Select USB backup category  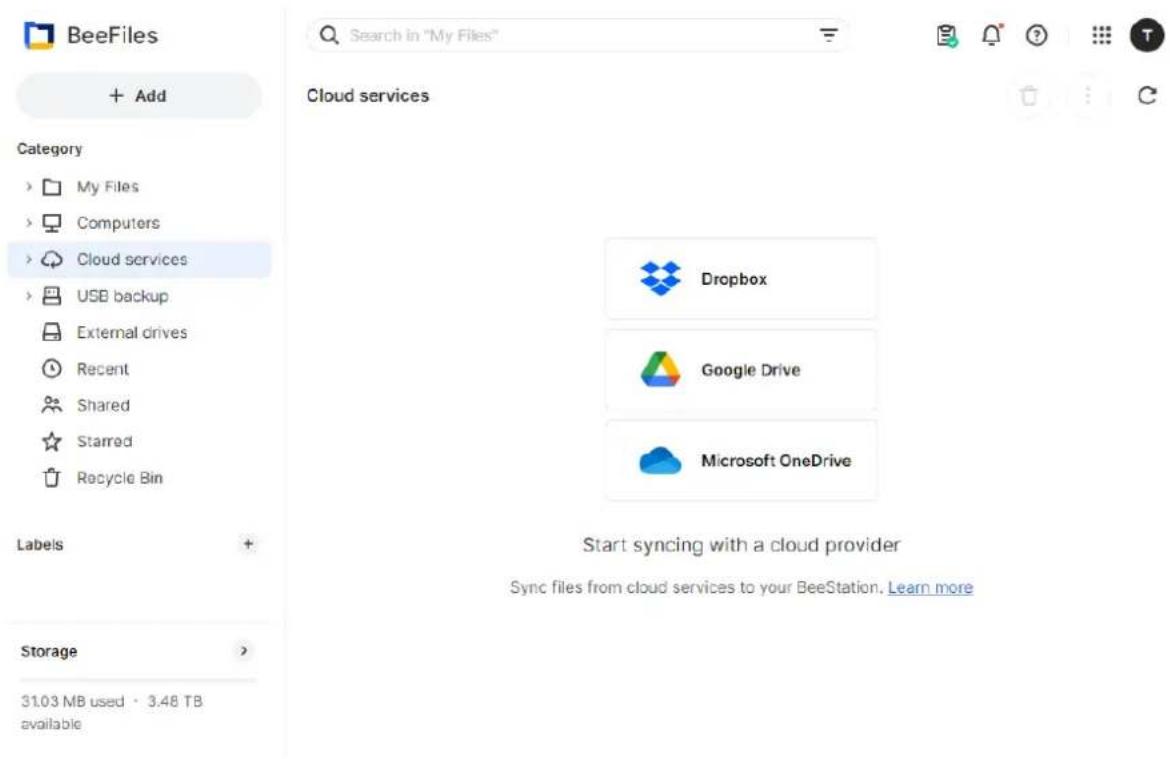tap(140, 296)
